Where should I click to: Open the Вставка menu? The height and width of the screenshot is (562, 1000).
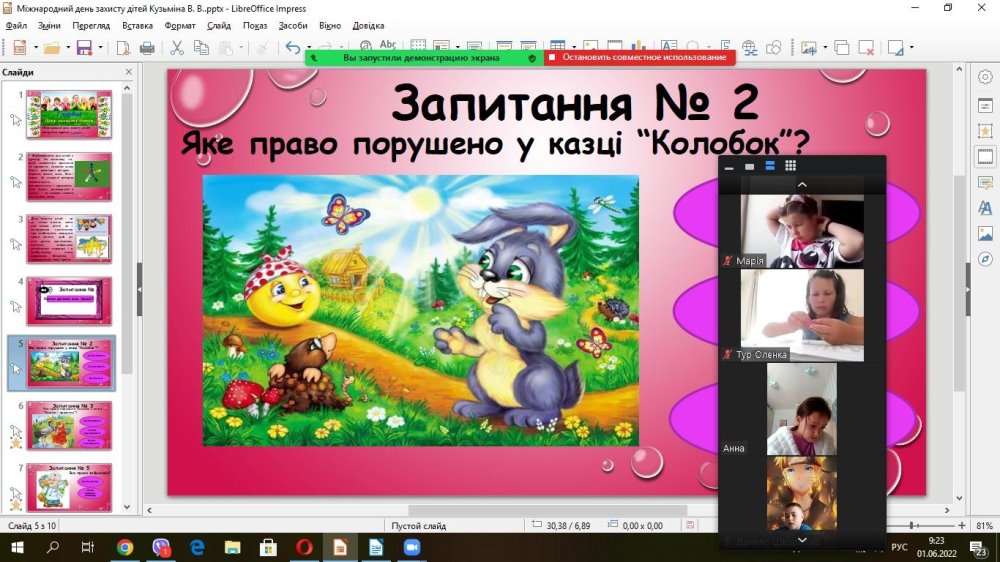[x=137, y=26]
